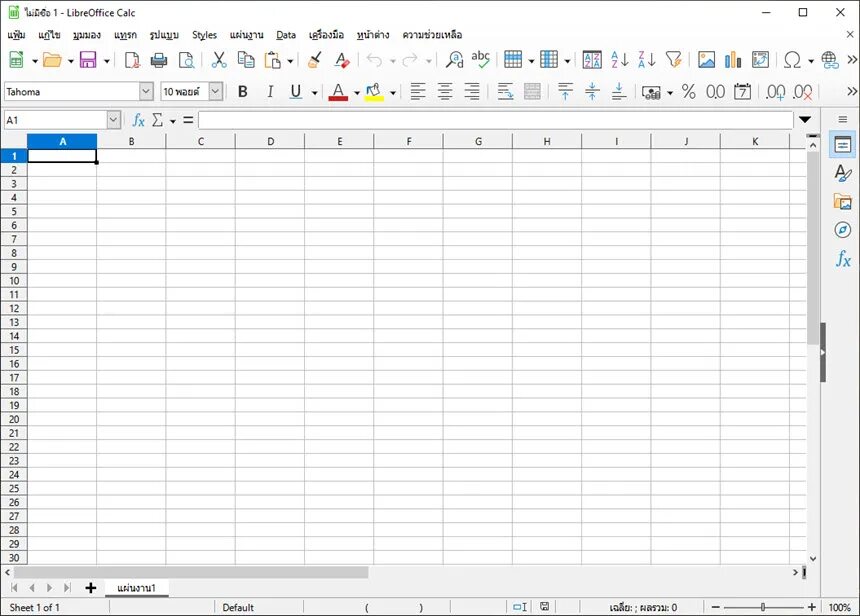Insert hyperlink globe icon
This screenshot has width=860, height=616.
(x=830, y=60)
